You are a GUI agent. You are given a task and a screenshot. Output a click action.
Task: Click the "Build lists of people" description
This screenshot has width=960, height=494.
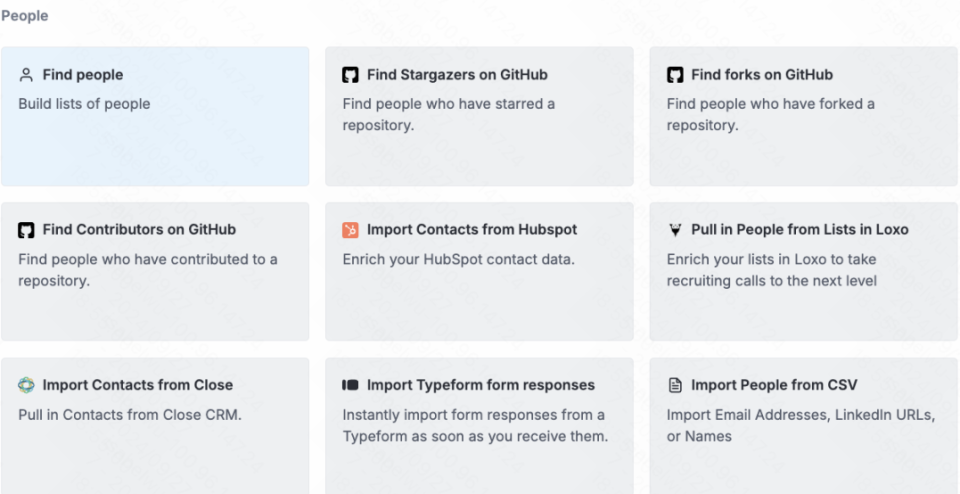(x=84, y=104)
